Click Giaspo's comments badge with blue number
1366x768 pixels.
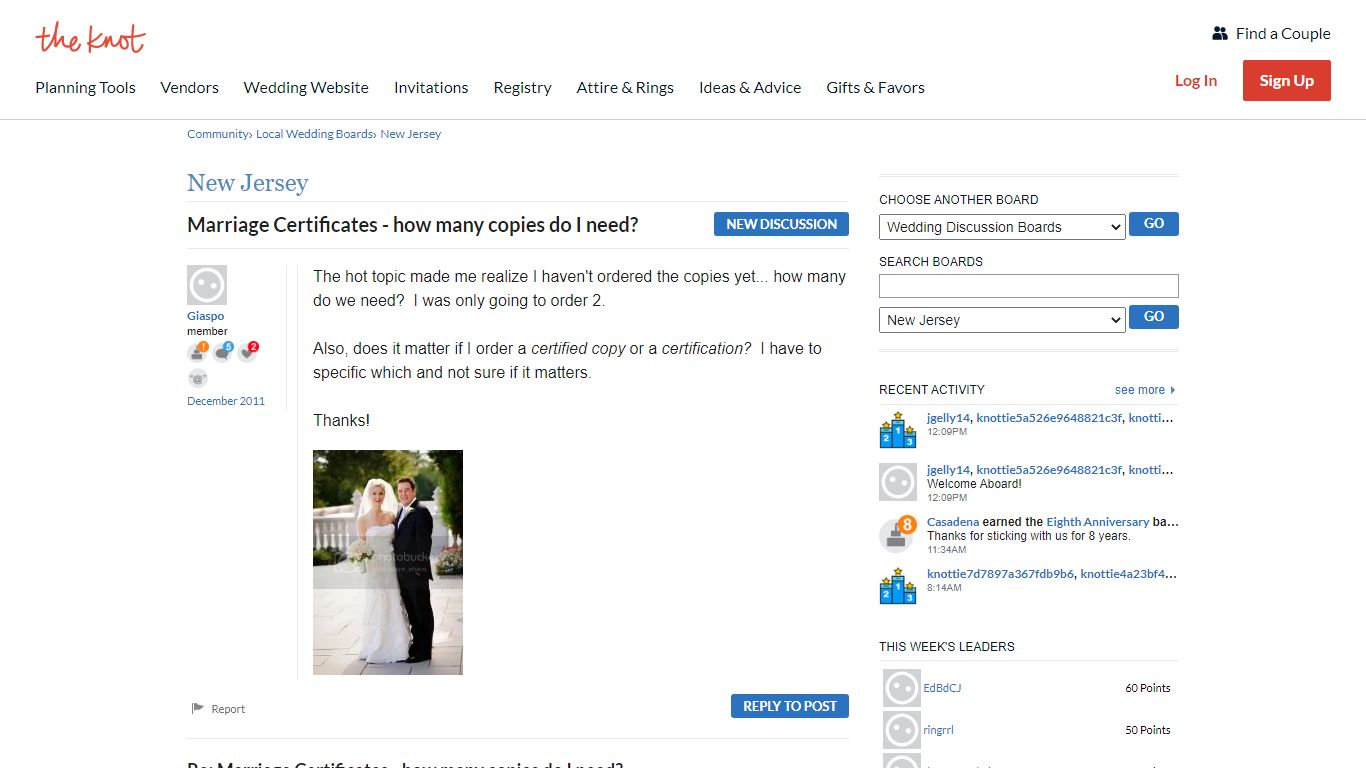(223, 352)
